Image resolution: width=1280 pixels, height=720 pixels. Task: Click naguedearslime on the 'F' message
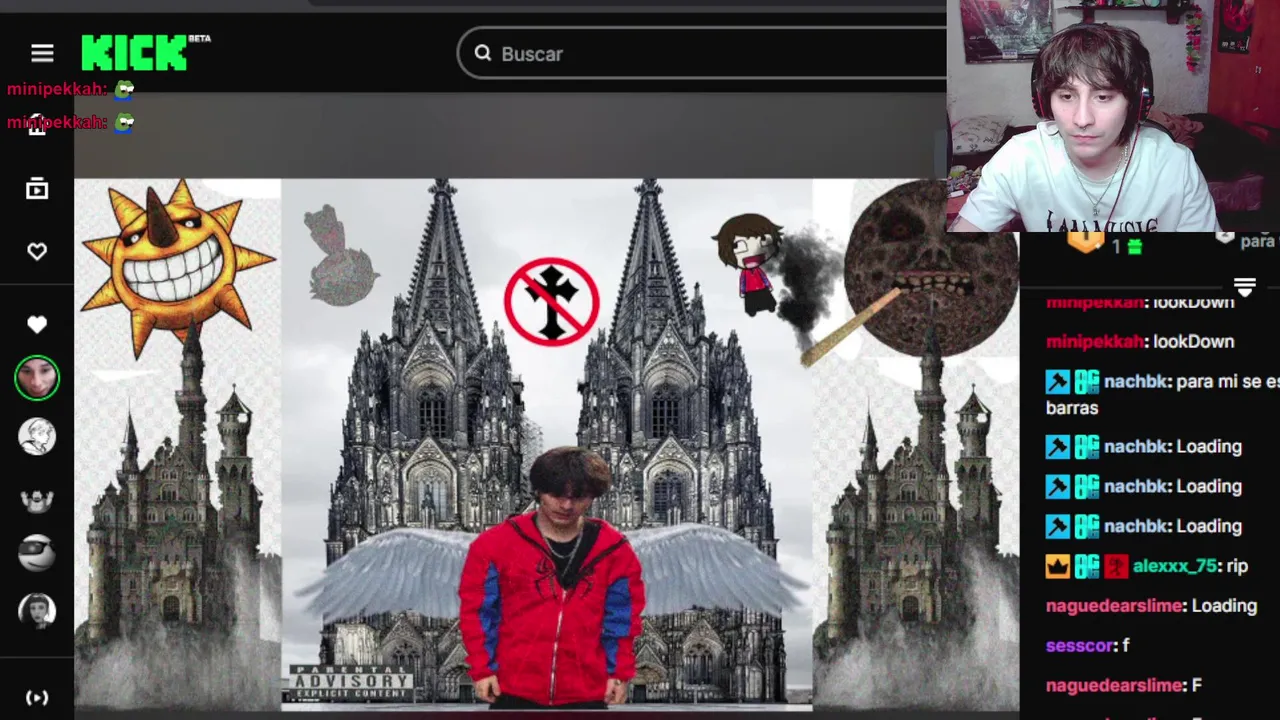click(x=1114, y=685)
